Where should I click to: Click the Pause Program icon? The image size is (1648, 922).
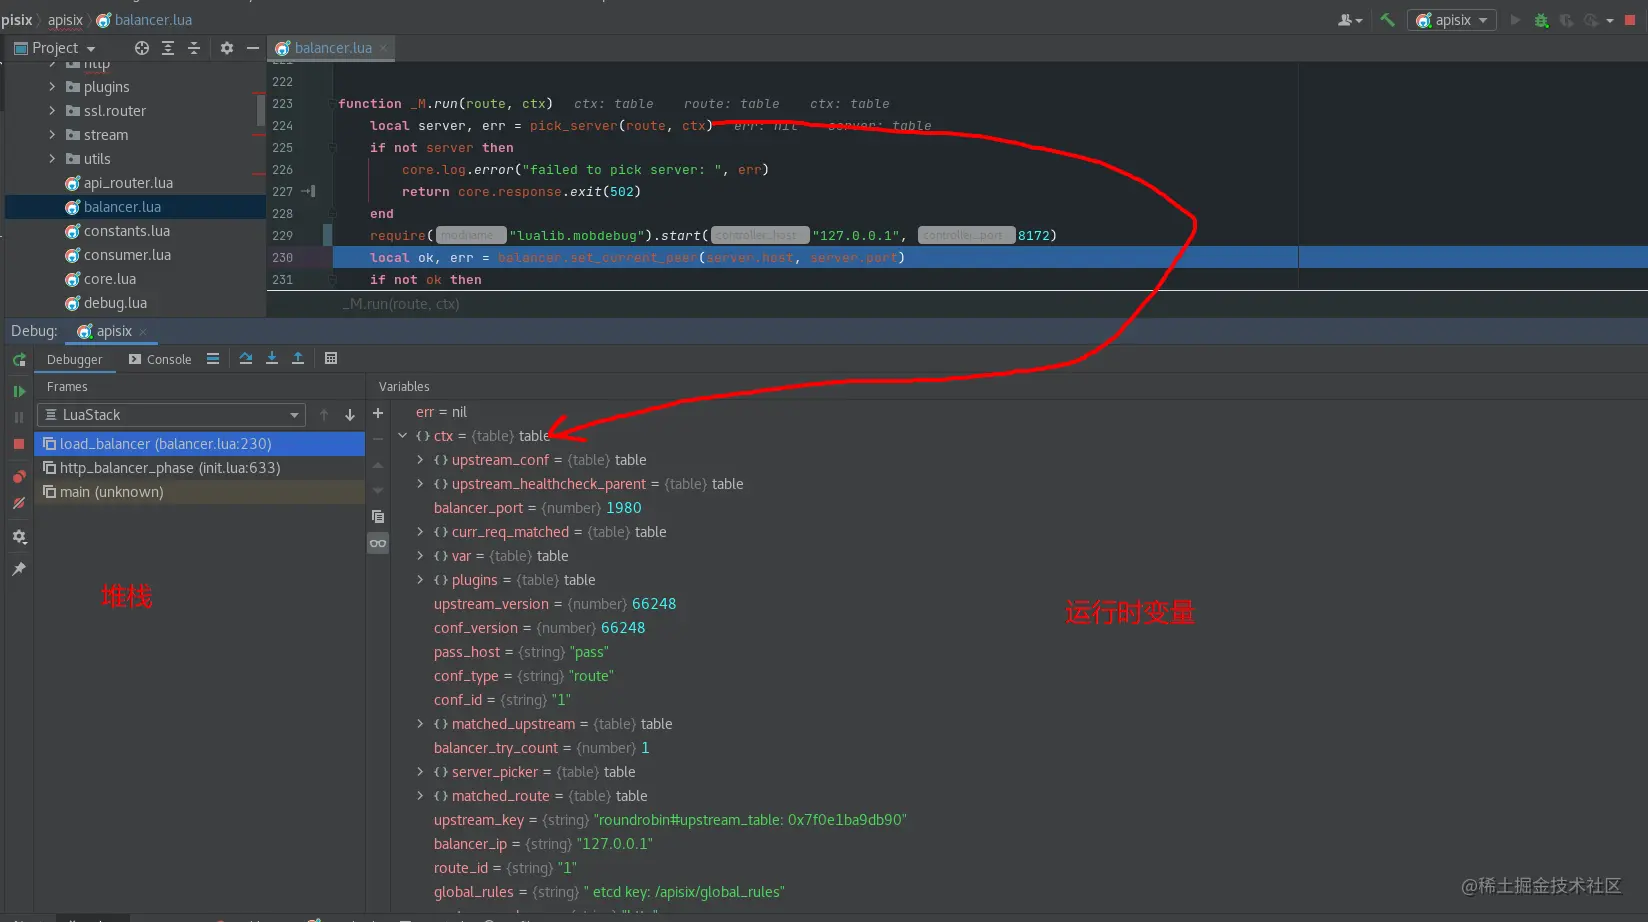click(x=19, y=417)
